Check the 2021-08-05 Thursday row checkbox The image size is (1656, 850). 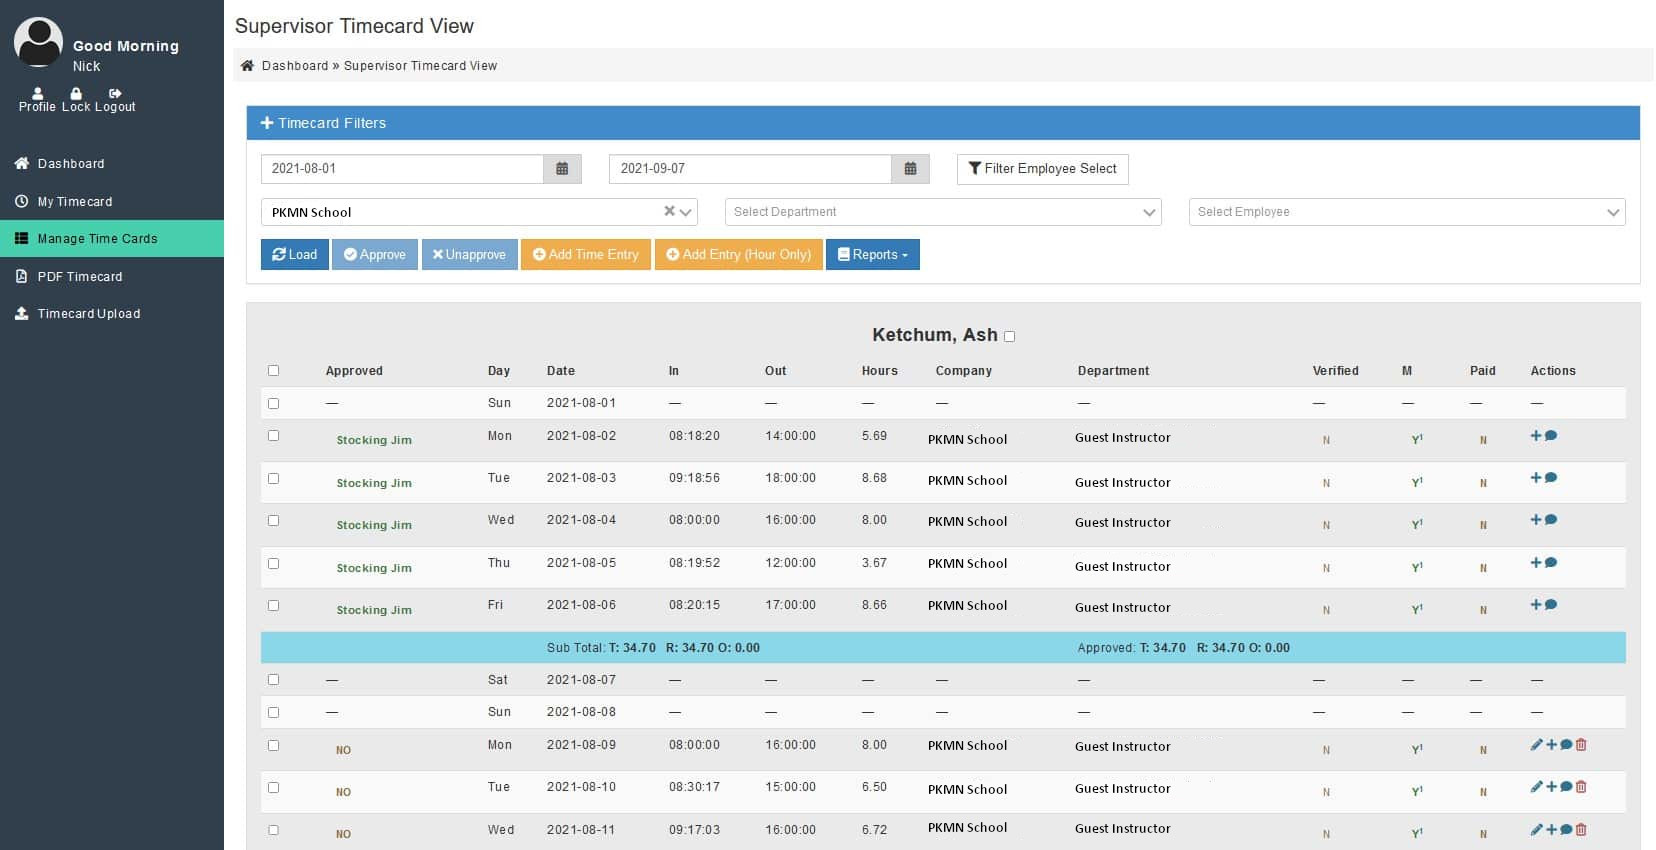(273, 564)
